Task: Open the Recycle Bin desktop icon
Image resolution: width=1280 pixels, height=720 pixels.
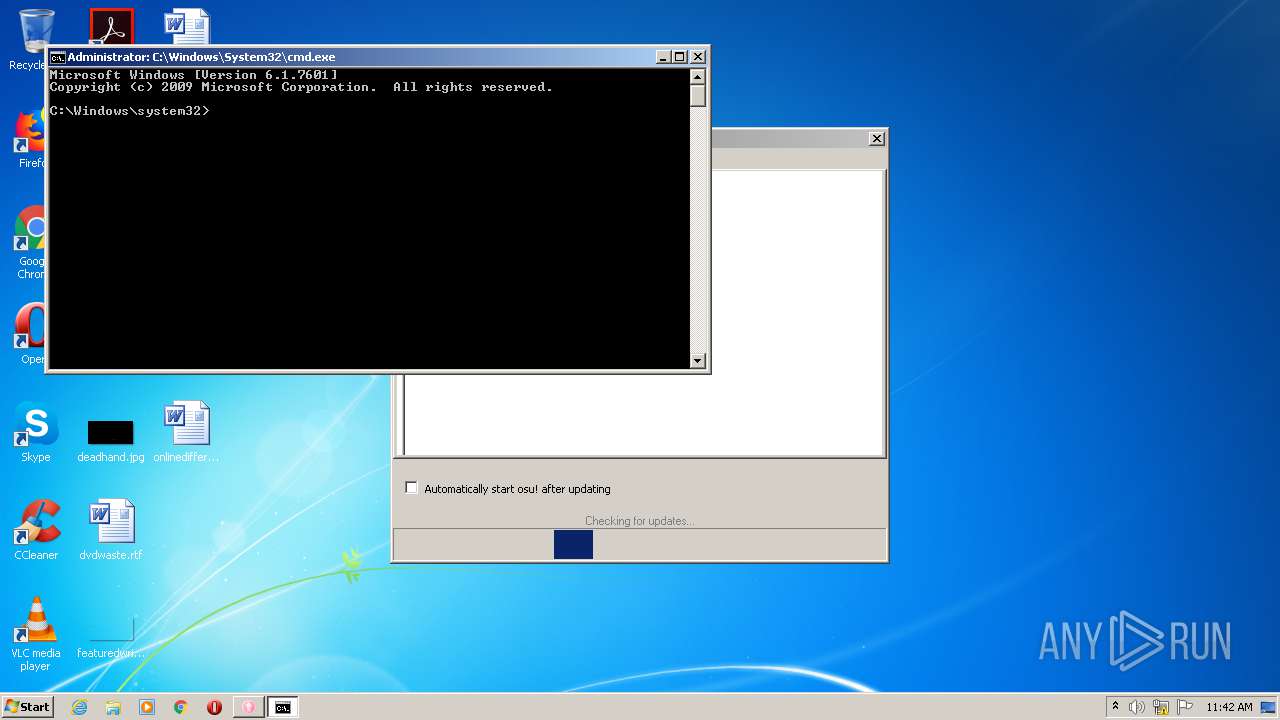Action: tap(32, 38)
